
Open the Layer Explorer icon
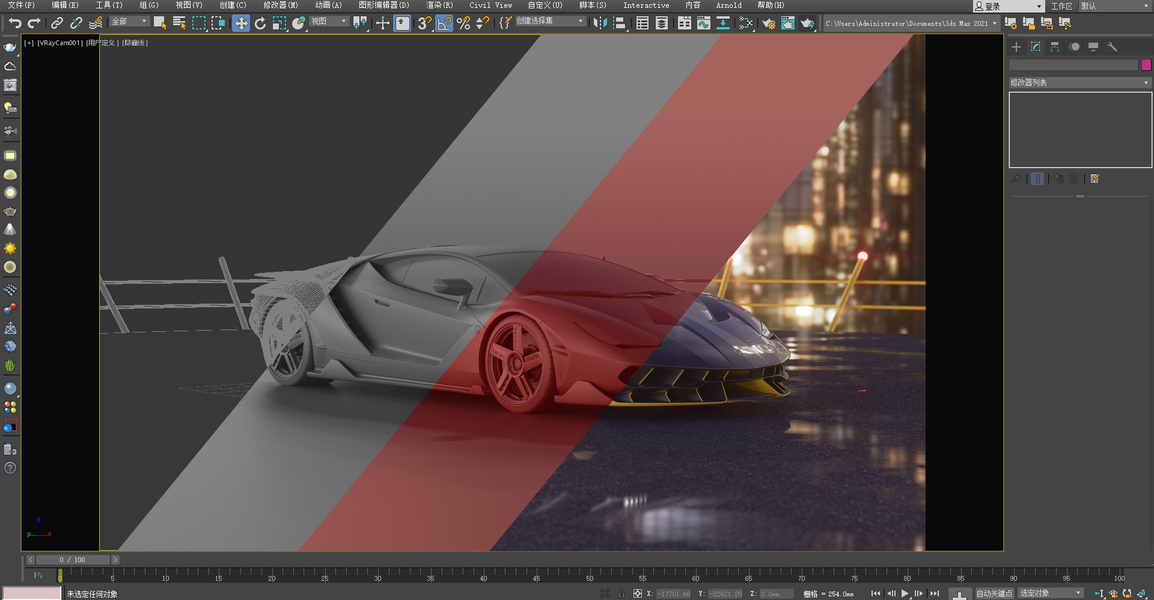click(662, 24)
